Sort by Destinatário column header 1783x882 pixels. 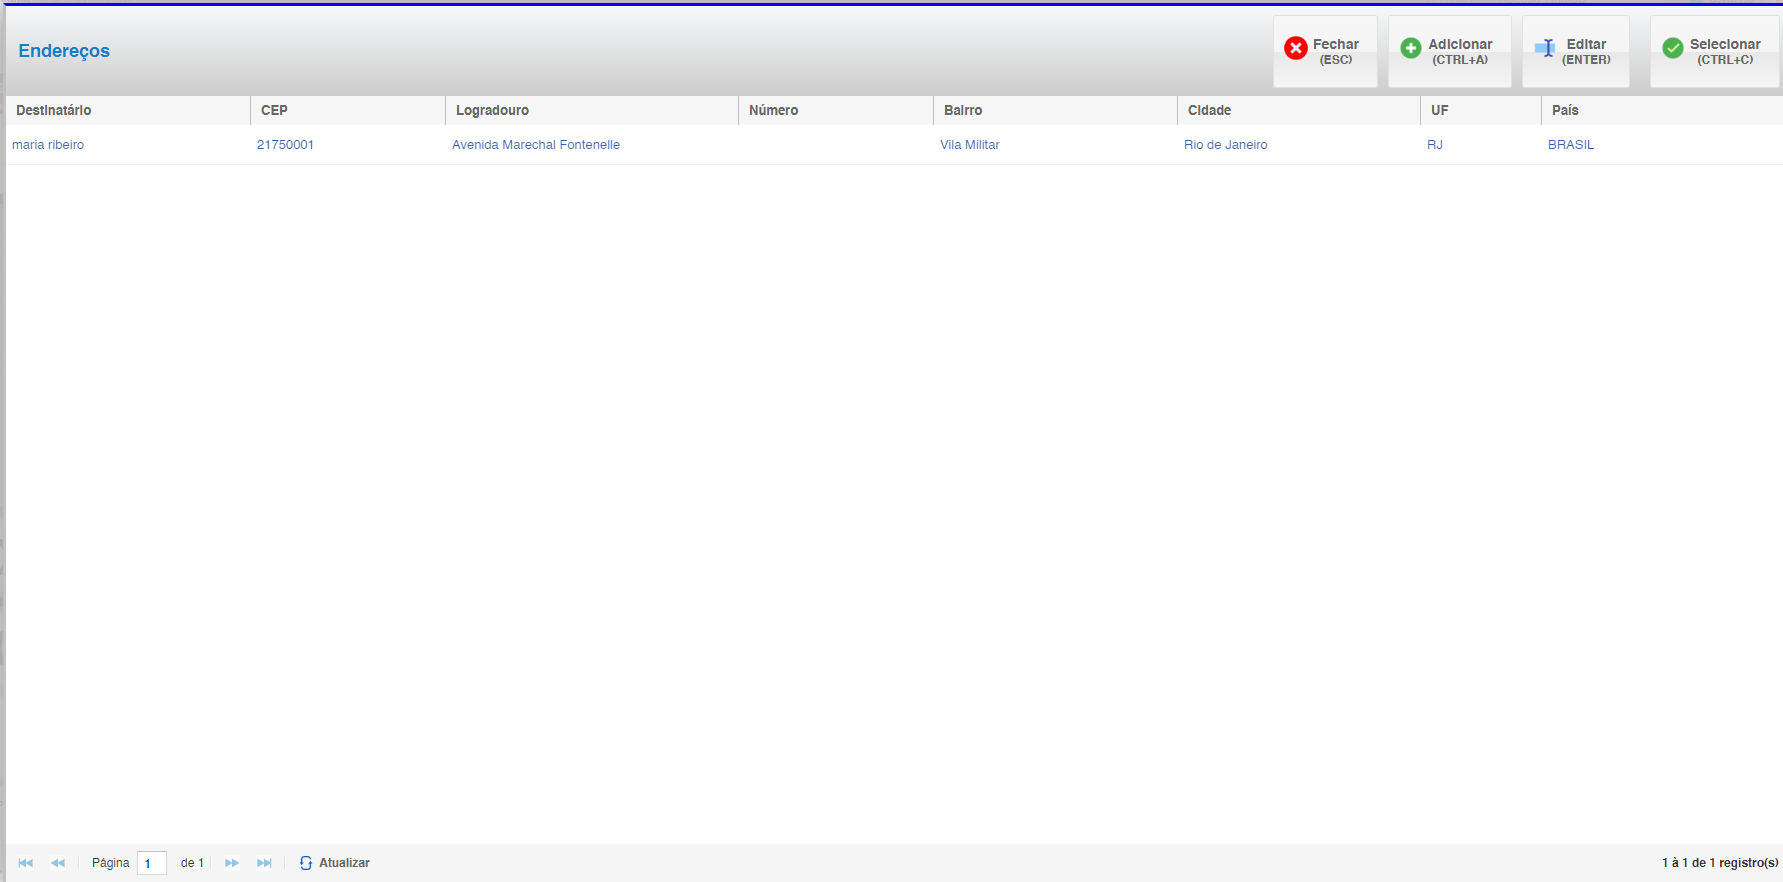click(54, 110)
